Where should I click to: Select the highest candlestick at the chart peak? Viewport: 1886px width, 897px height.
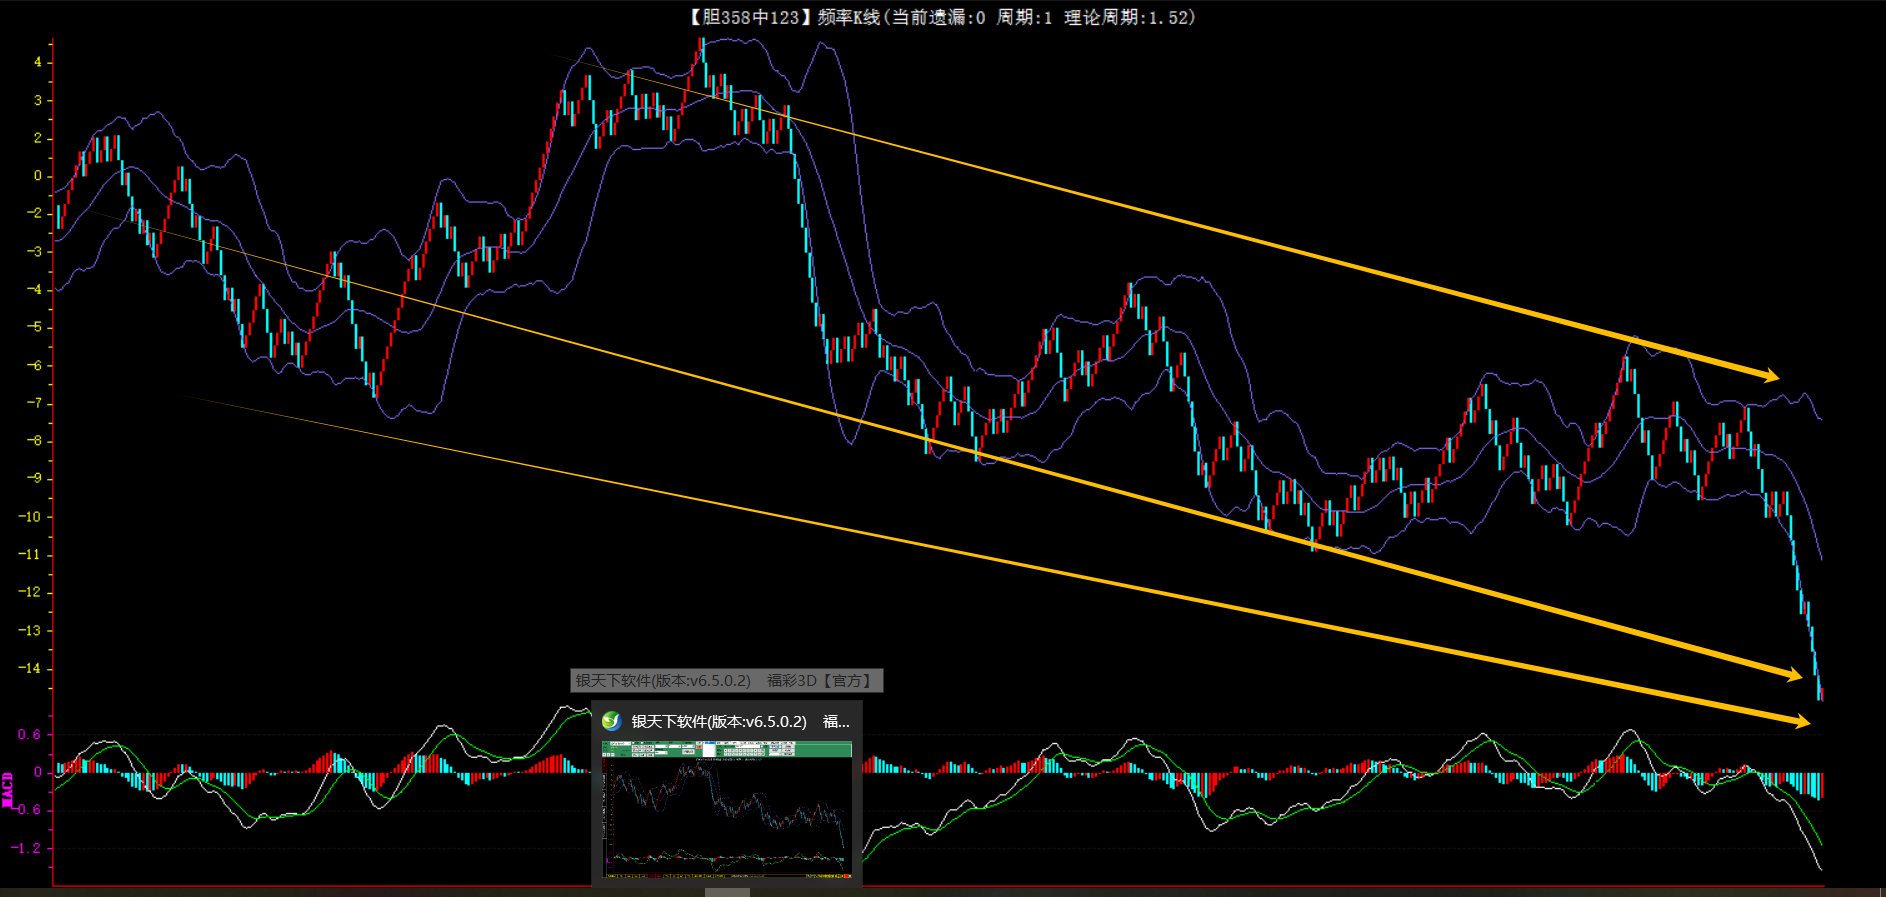pos(702,56)
